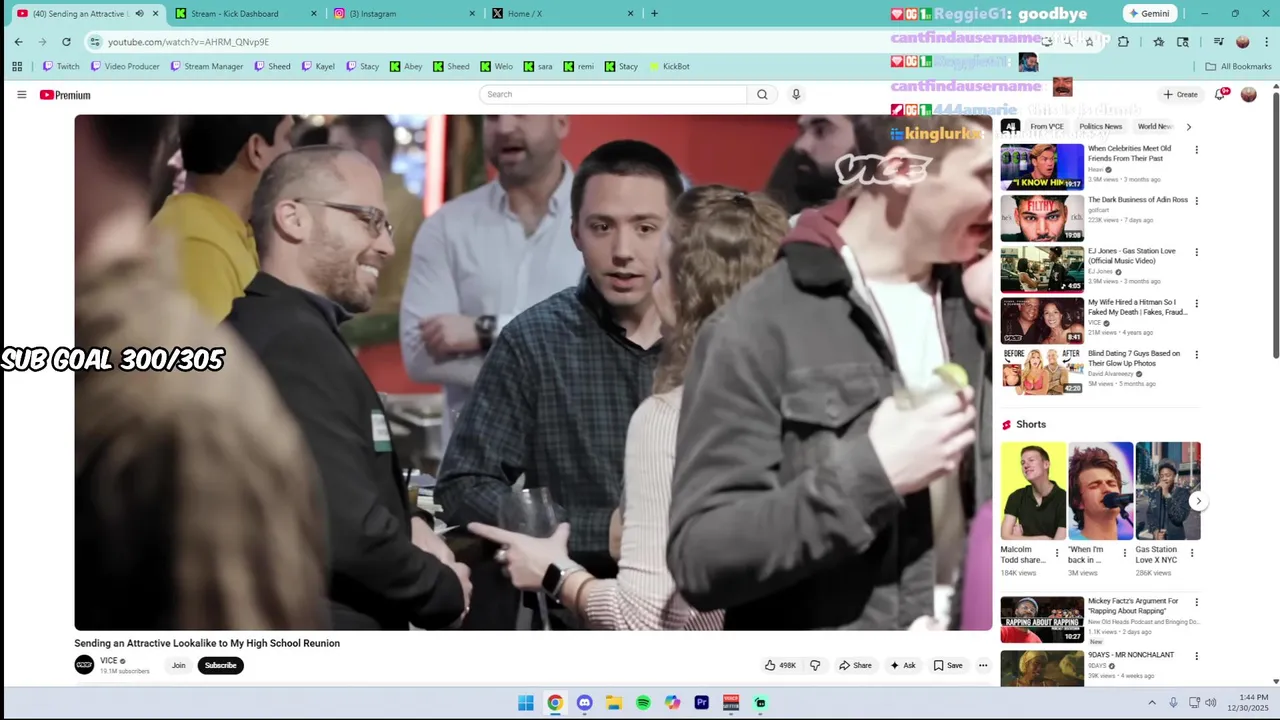Click the video player to pause
The width and height of the screenshot is (1280, 720).
533,372
